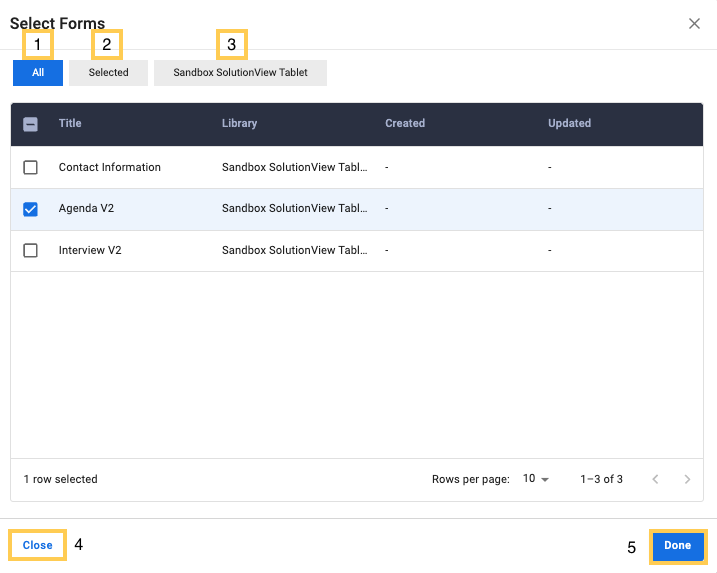Switch to the All filter tab
The width and height of the screenshot is (717, 573).
tap(38, 73)
